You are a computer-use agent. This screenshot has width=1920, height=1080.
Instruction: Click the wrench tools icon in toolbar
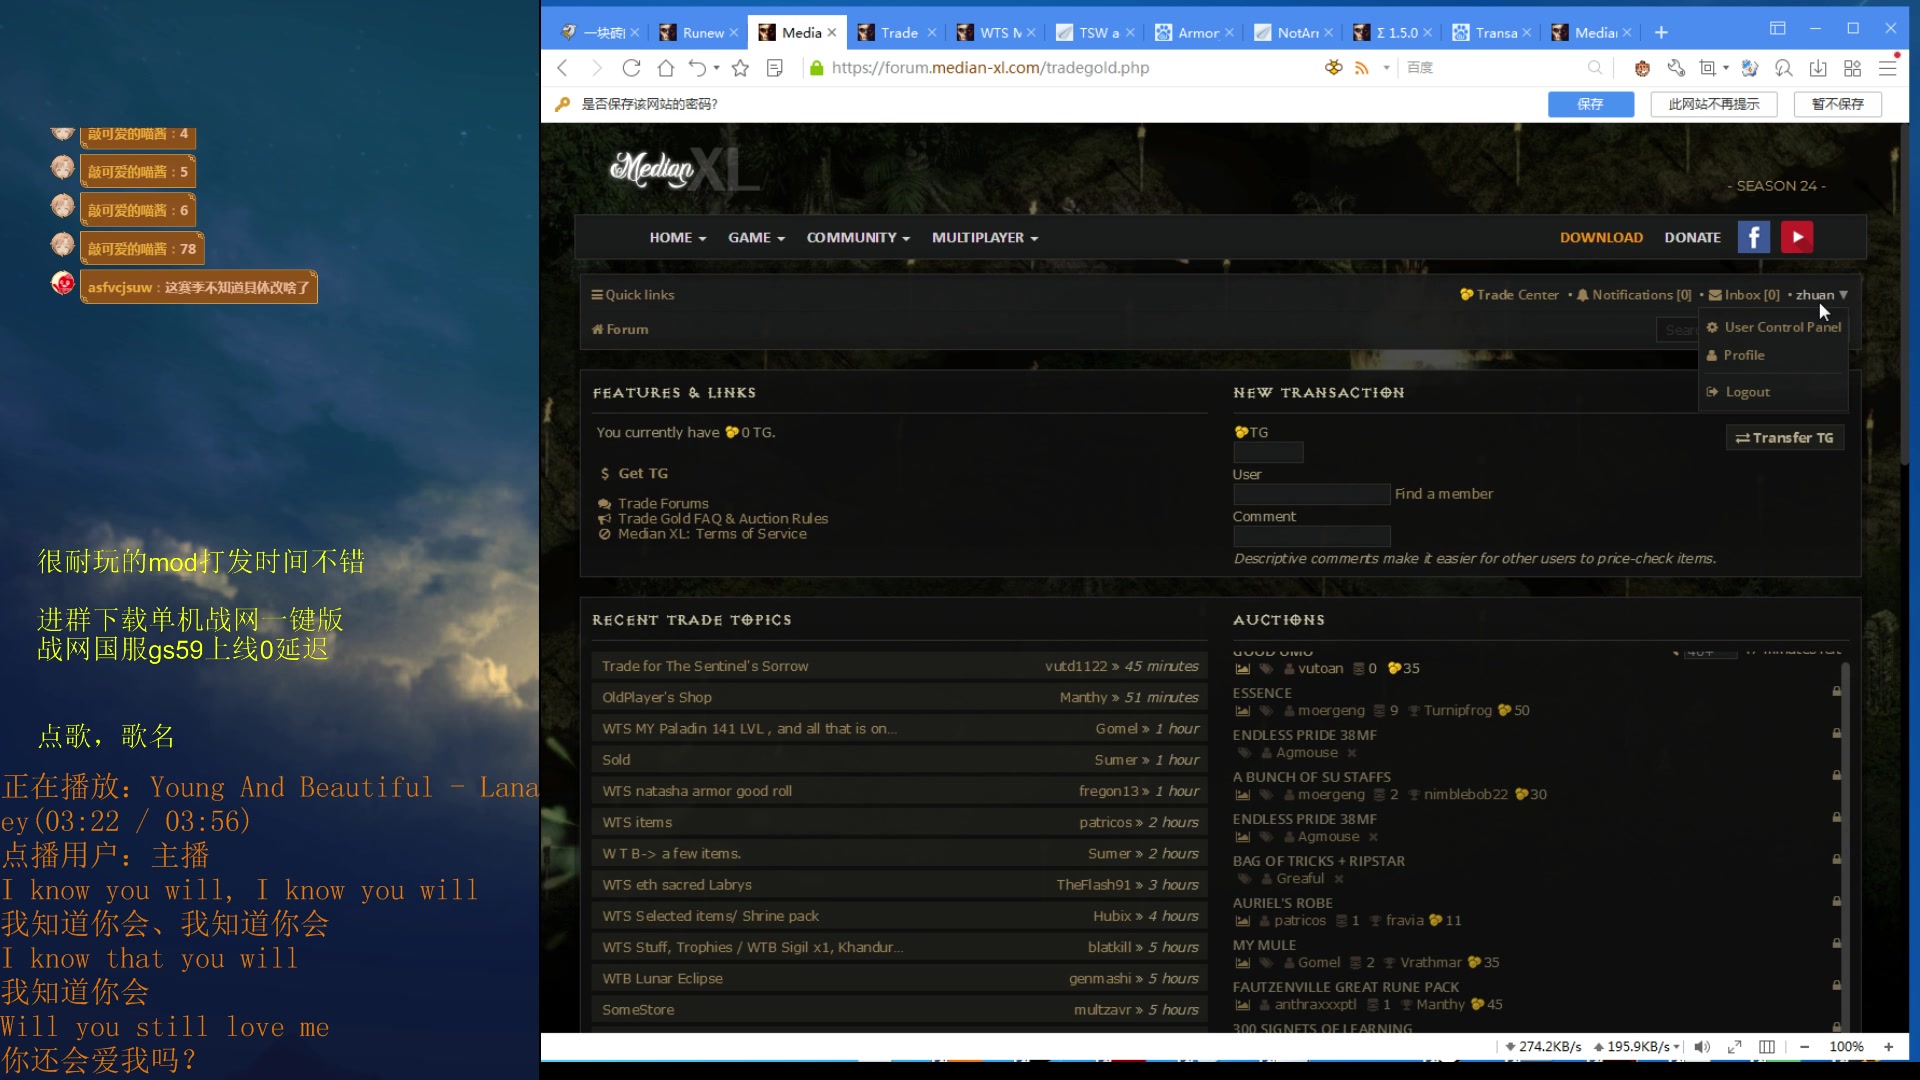1676,68
